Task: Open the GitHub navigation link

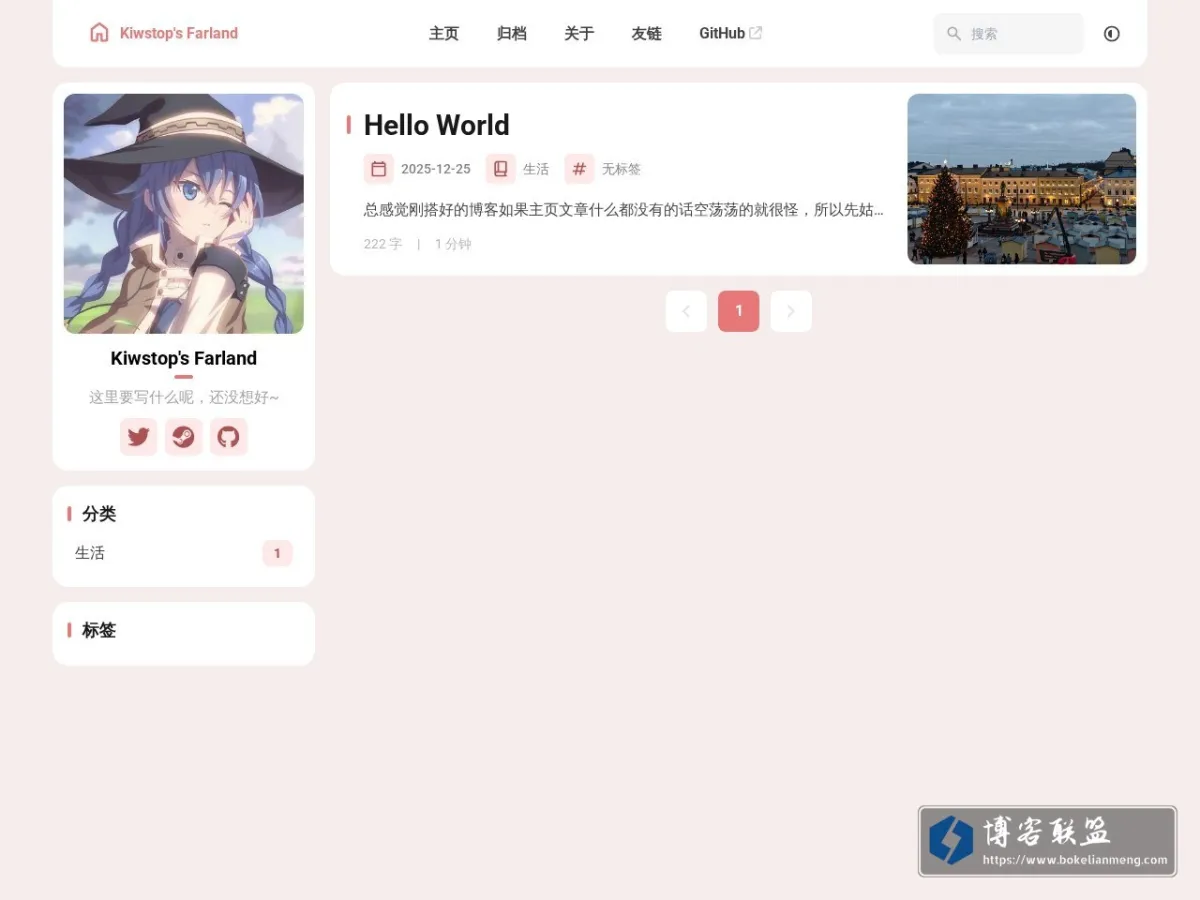Action: click(x=730, y=33)
